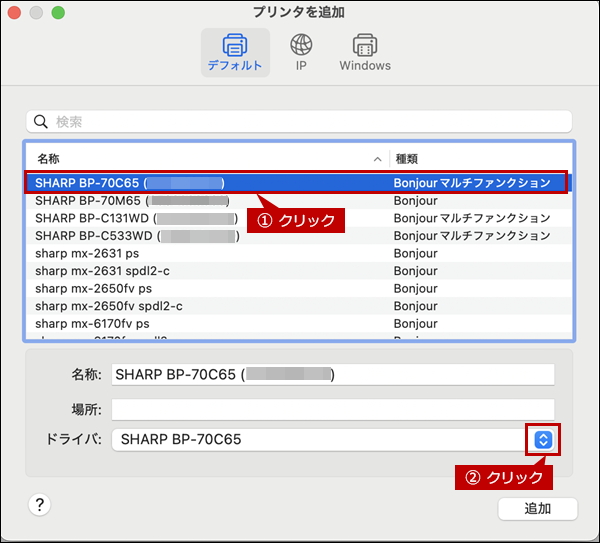
Task: Click inside the 検索 search field
Action: pos(300,122)
